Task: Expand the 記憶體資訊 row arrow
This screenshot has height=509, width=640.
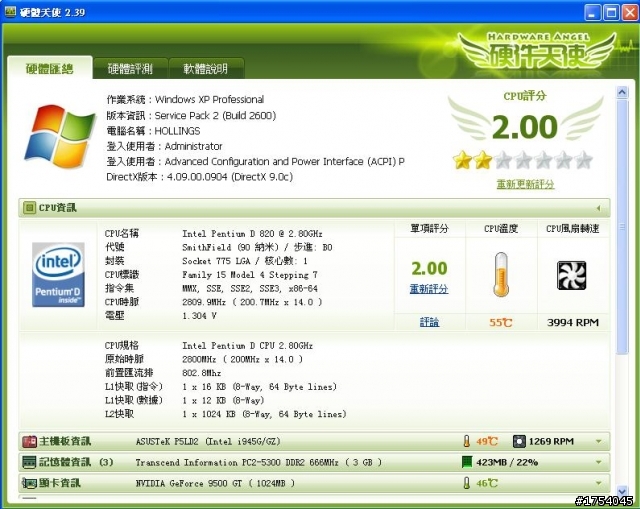Action: 599,462
